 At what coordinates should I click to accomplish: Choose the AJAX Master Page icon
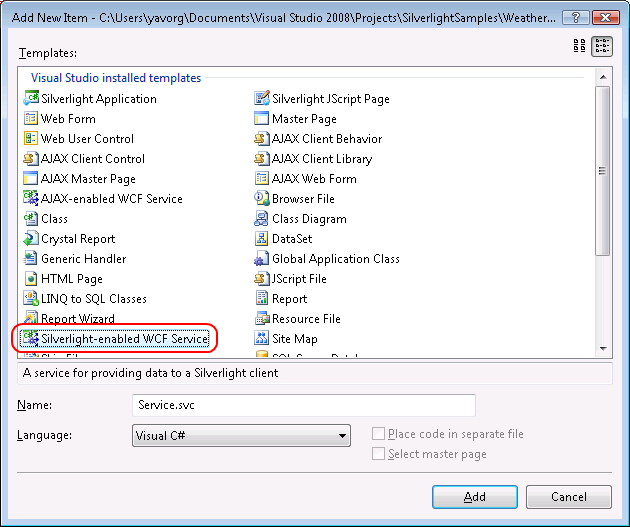pos(31,178)
